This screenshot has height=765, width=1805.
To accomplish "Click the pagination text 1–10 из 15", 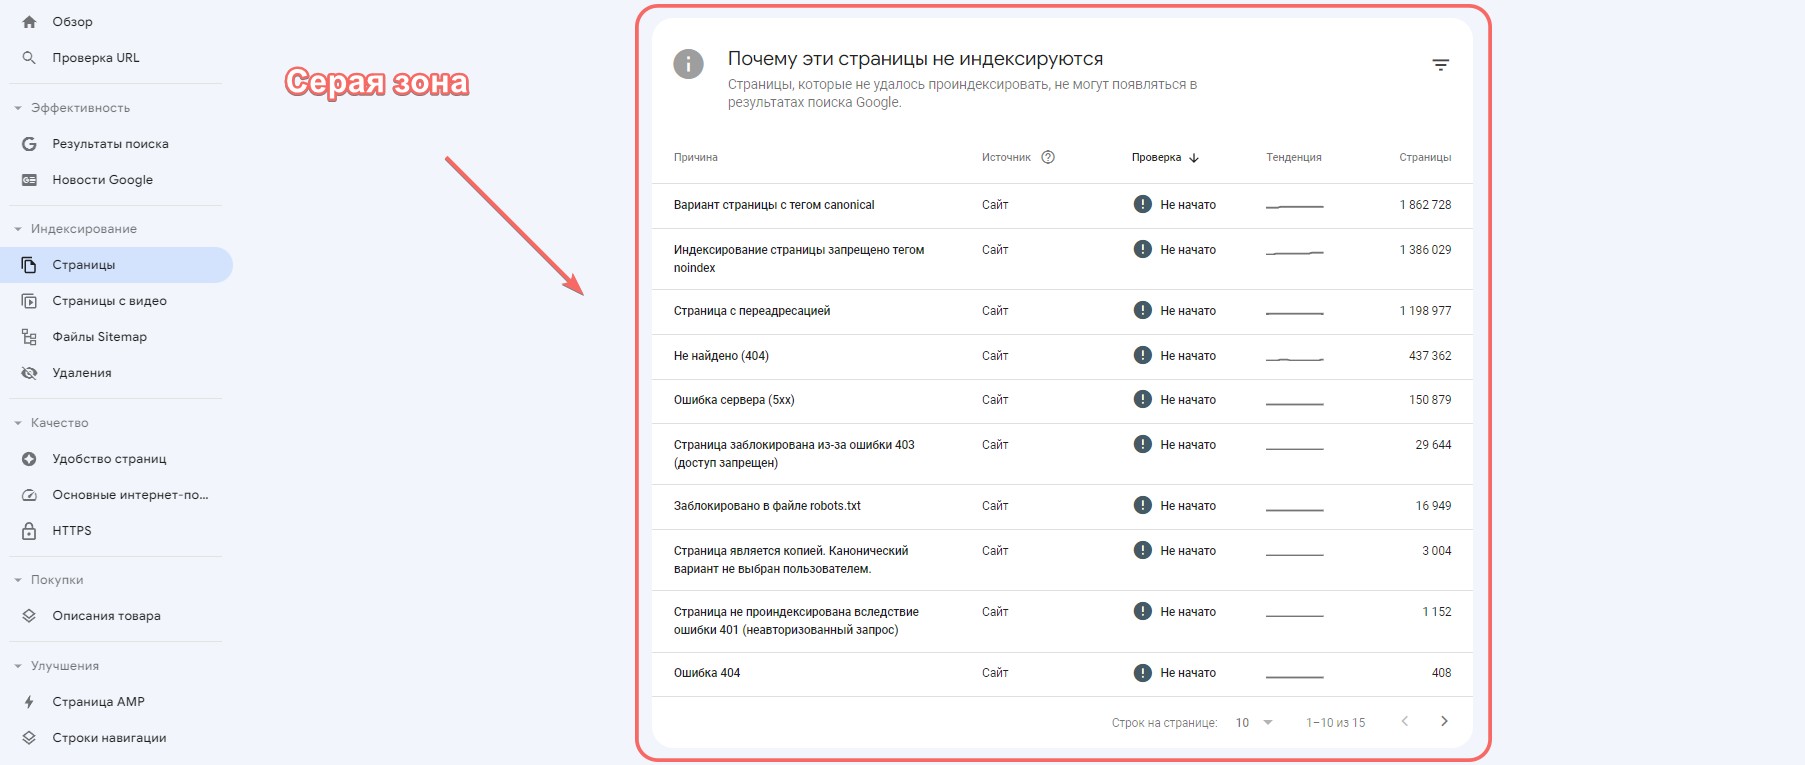I will point(1335,723).
